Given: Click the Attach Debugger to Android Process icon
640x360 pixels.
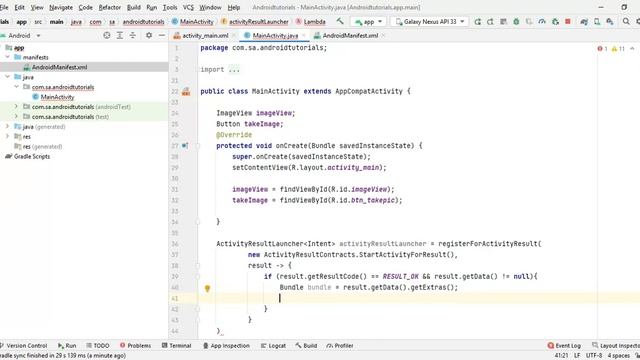Looking at the screenshot, I should (555, 22).
